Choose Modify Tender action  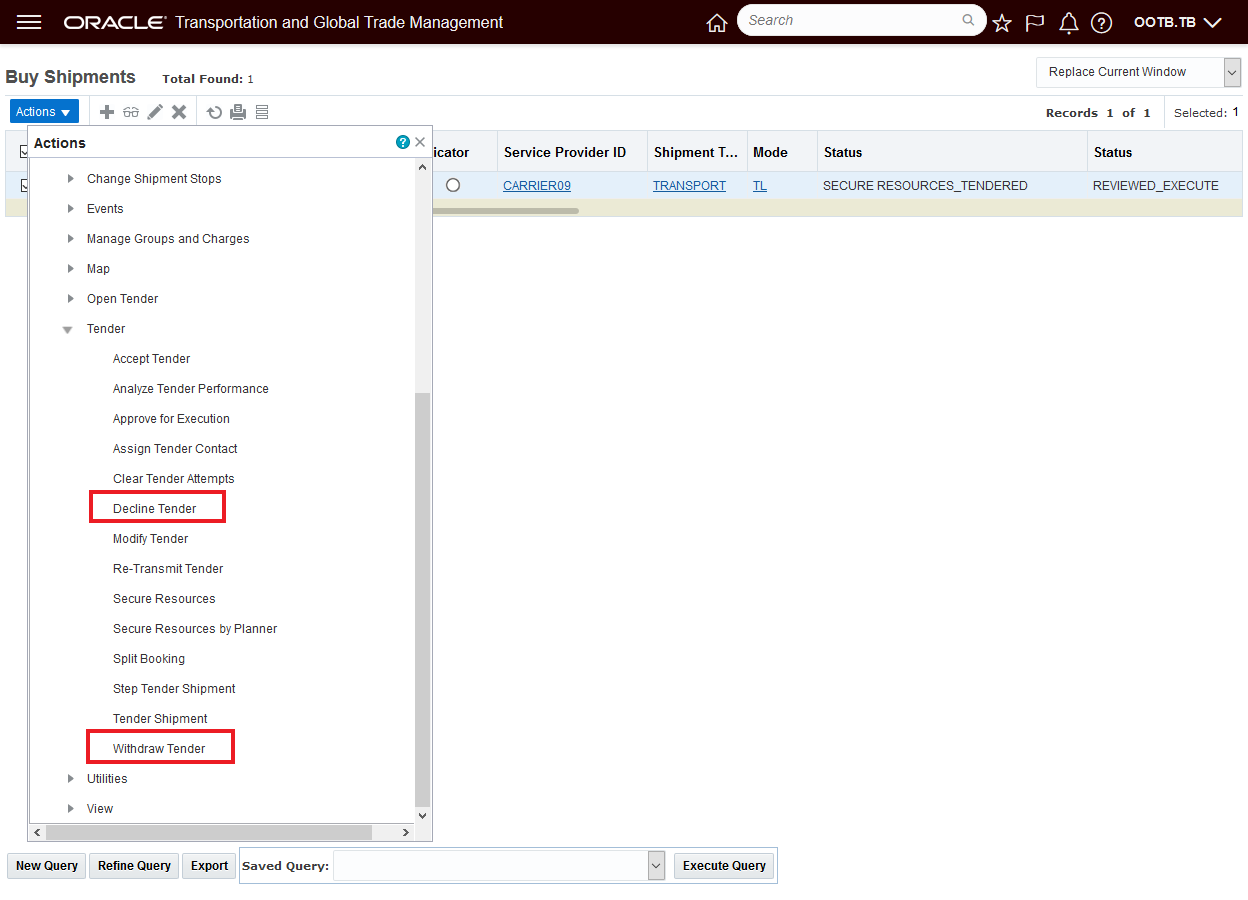point(150,539)
